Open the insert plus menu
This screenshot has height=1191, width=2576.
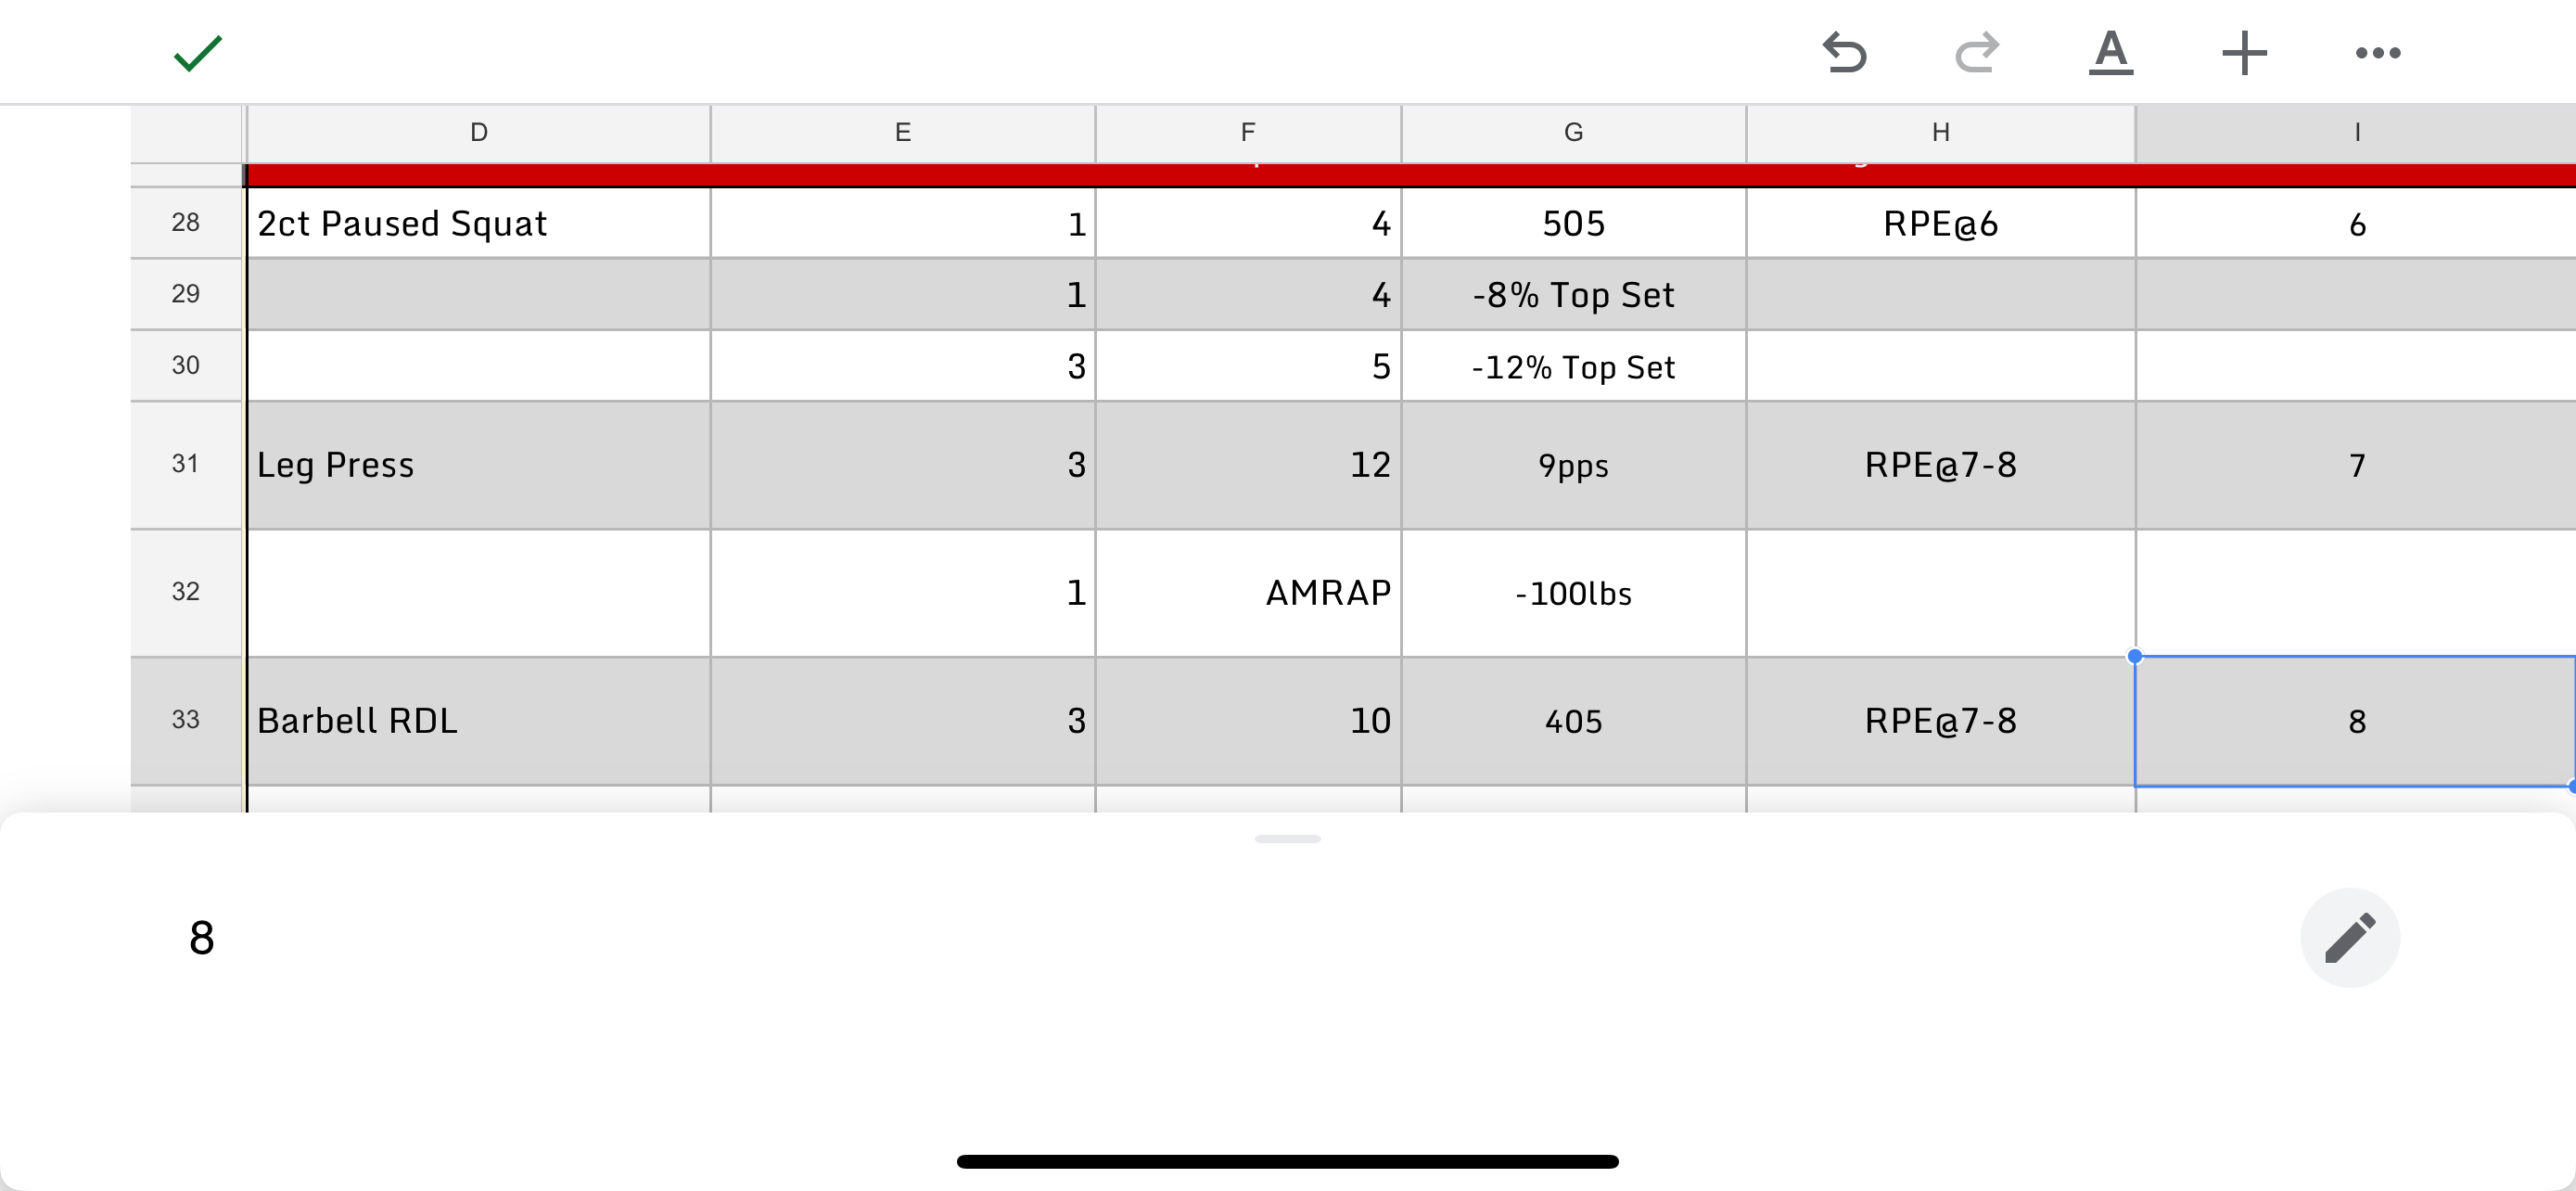coord(2244,53)
